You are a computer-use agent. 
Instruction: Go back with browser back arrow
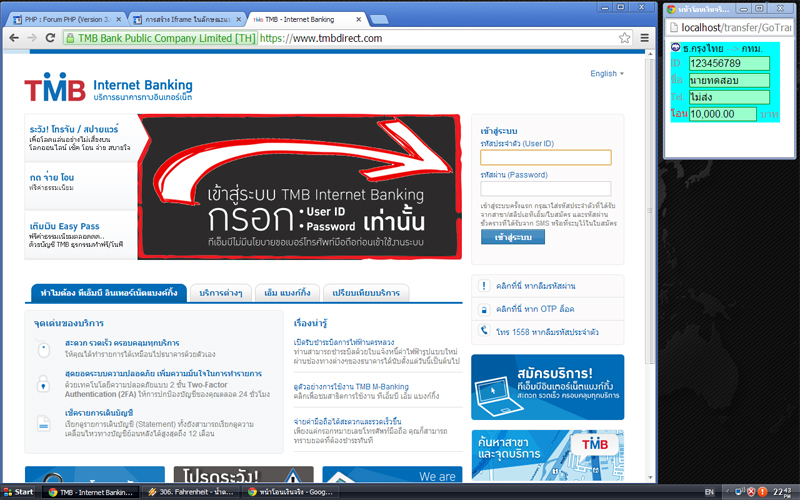(14, 38)
